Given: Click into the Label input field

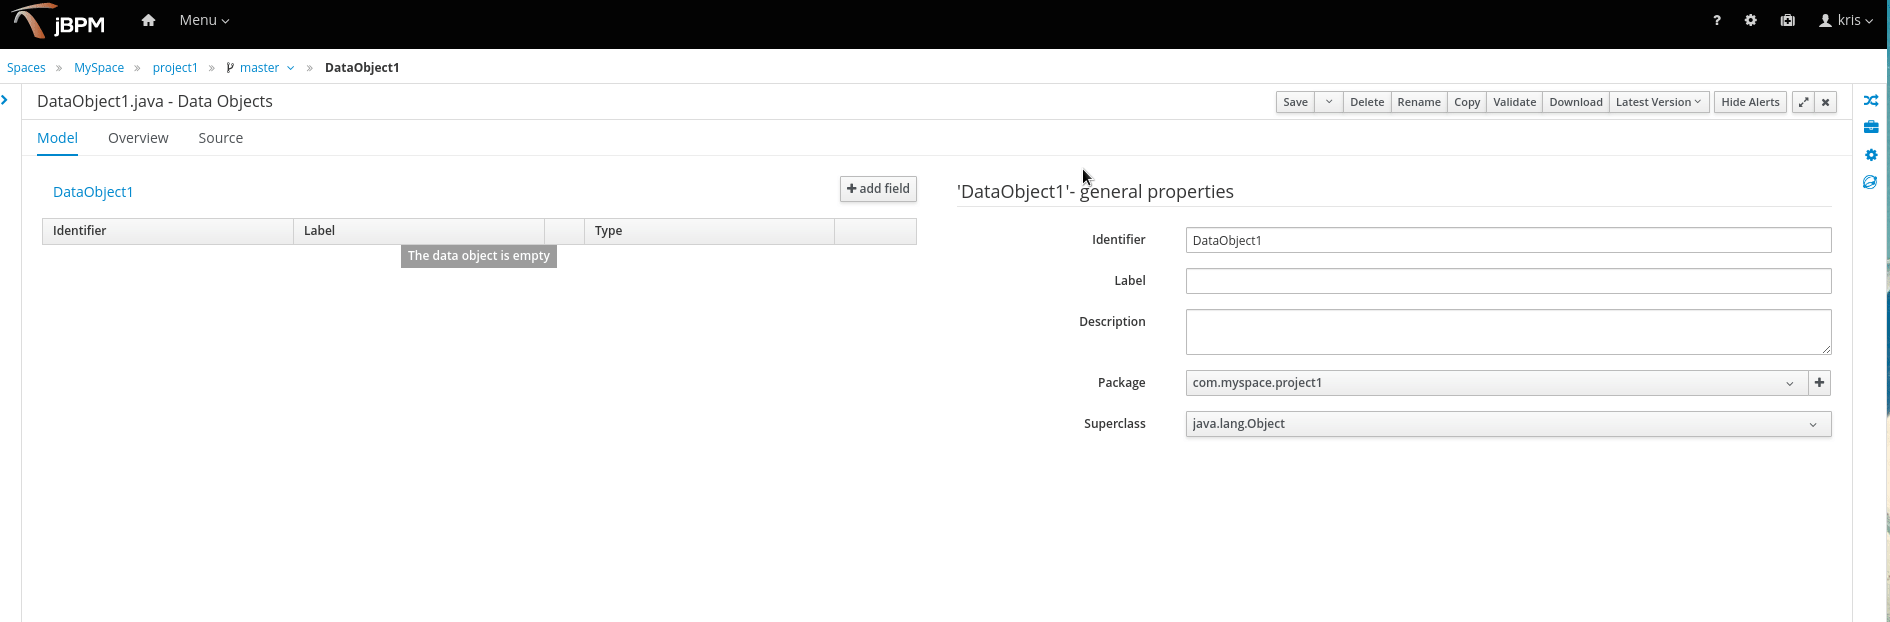Looking at the screenshot, I should 1508,281.
